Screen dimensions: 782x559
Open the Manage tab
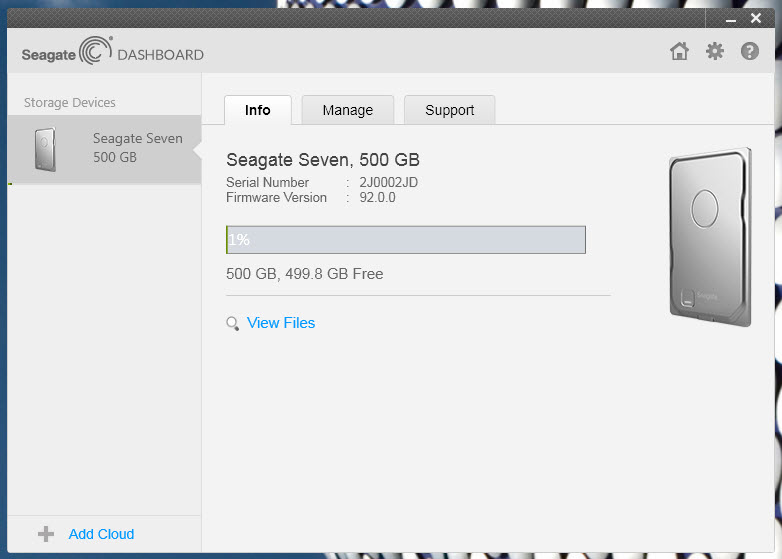pos(348,110)
